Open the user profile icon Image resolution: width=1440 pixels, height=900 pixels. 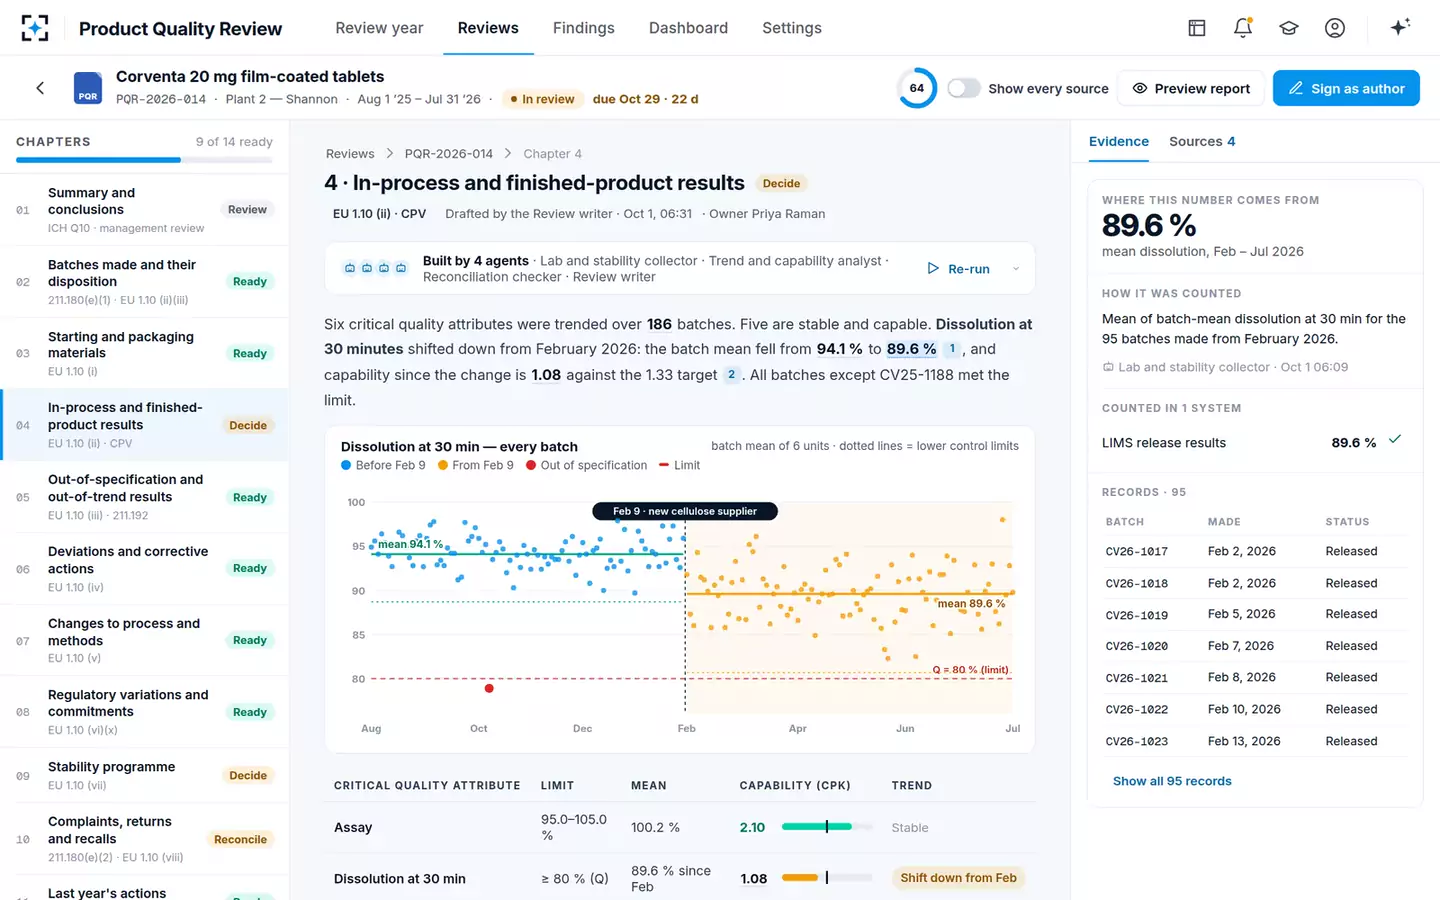click(x=1335, y=28)
